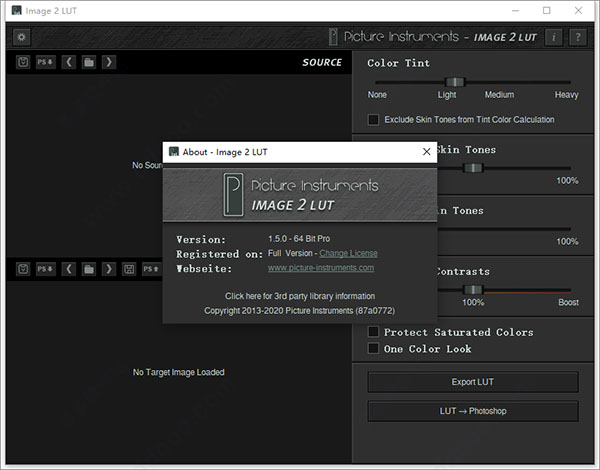This screenshot has height=470, width=600.
Task: Click the version text 1.5.0 - 64 Bit Pro
Action: (x=299, y=239)
